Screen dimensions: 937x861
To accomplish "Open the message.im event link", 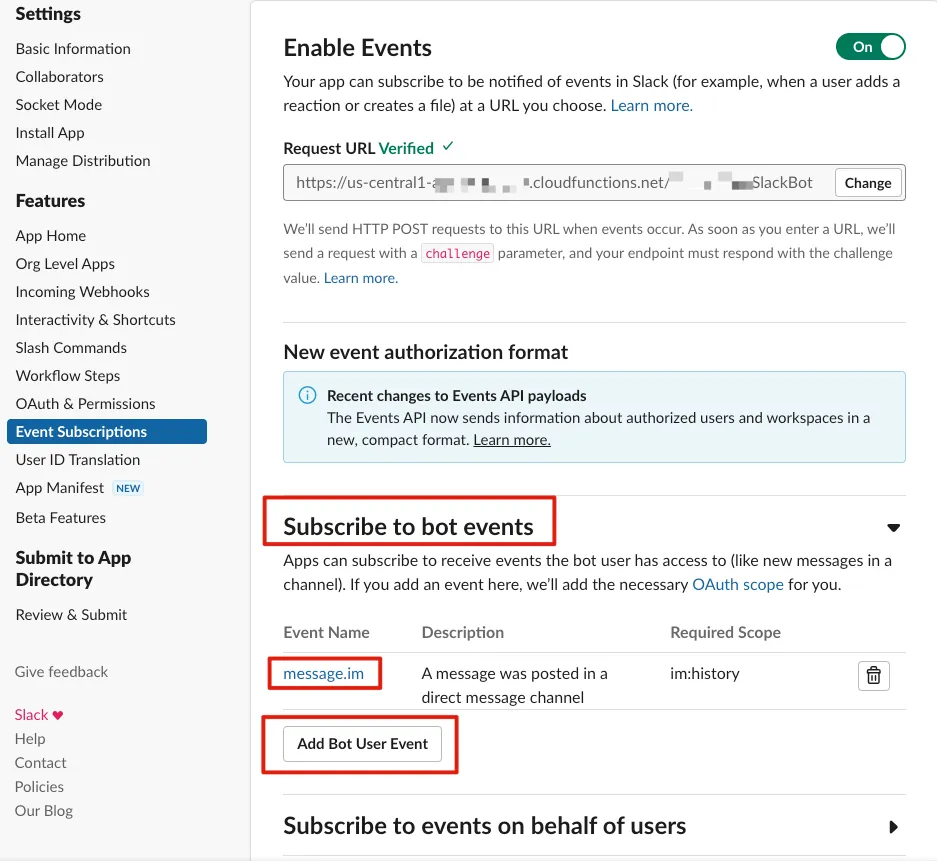I will (x=323, y=674).
